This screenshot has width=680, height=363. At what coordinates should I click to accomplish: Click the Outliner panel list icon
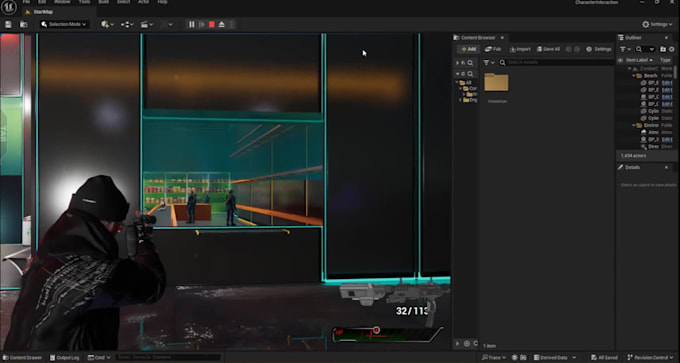tap(621, 38)
